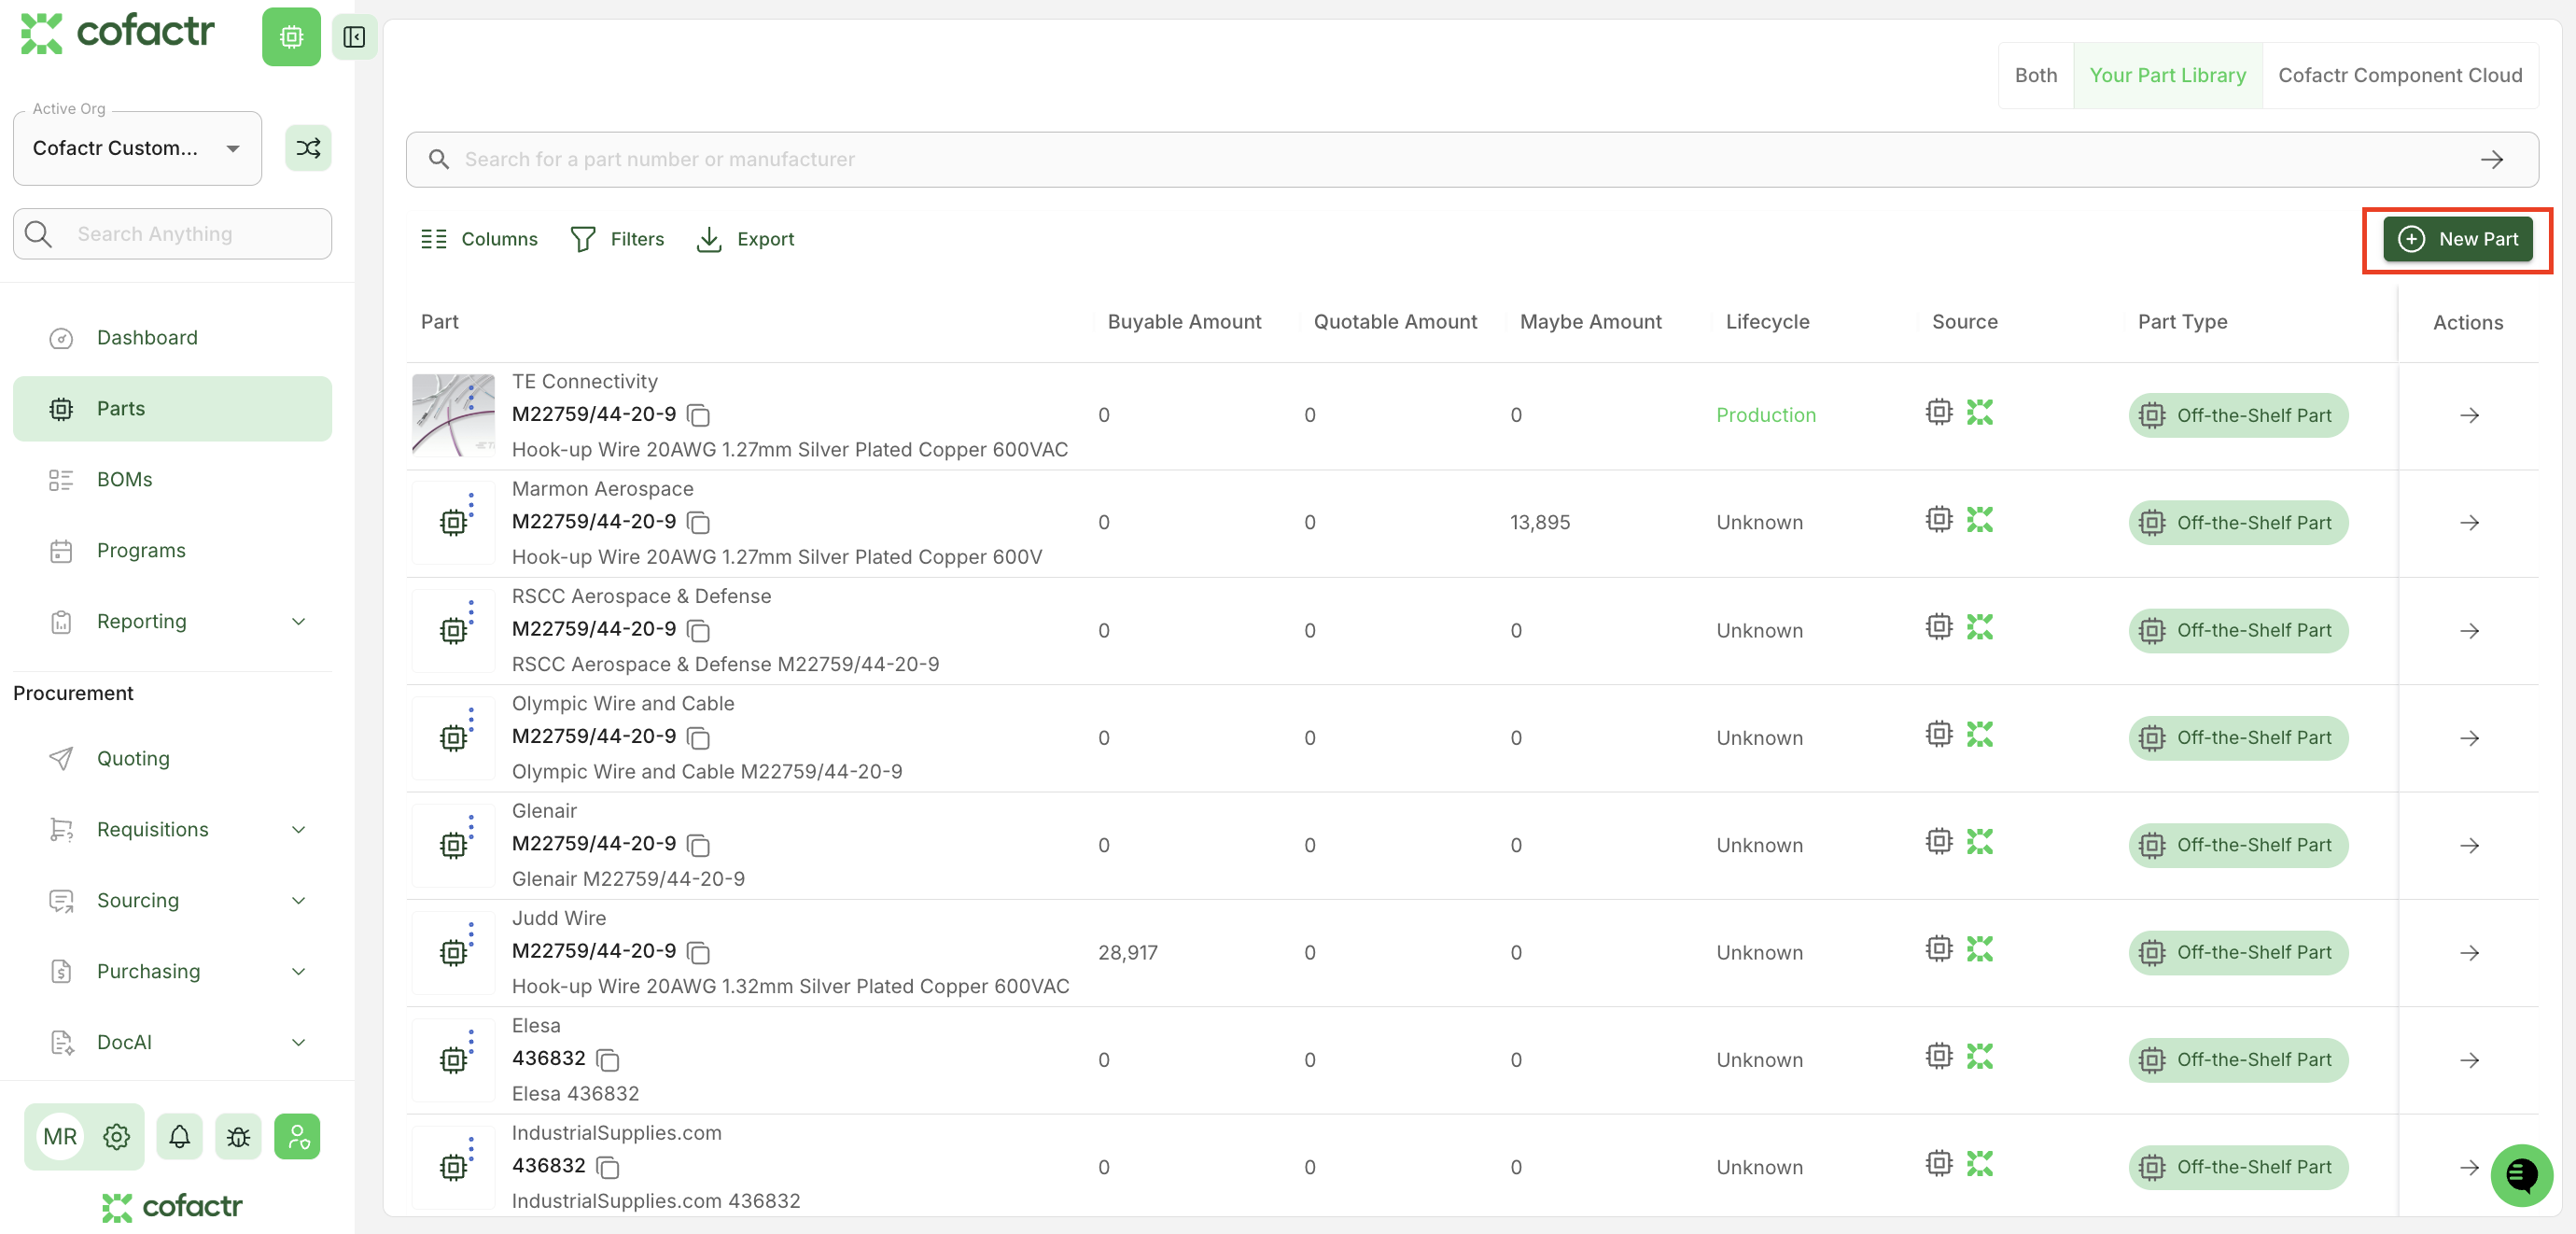Expand the Reporting menu

(172, 621)
